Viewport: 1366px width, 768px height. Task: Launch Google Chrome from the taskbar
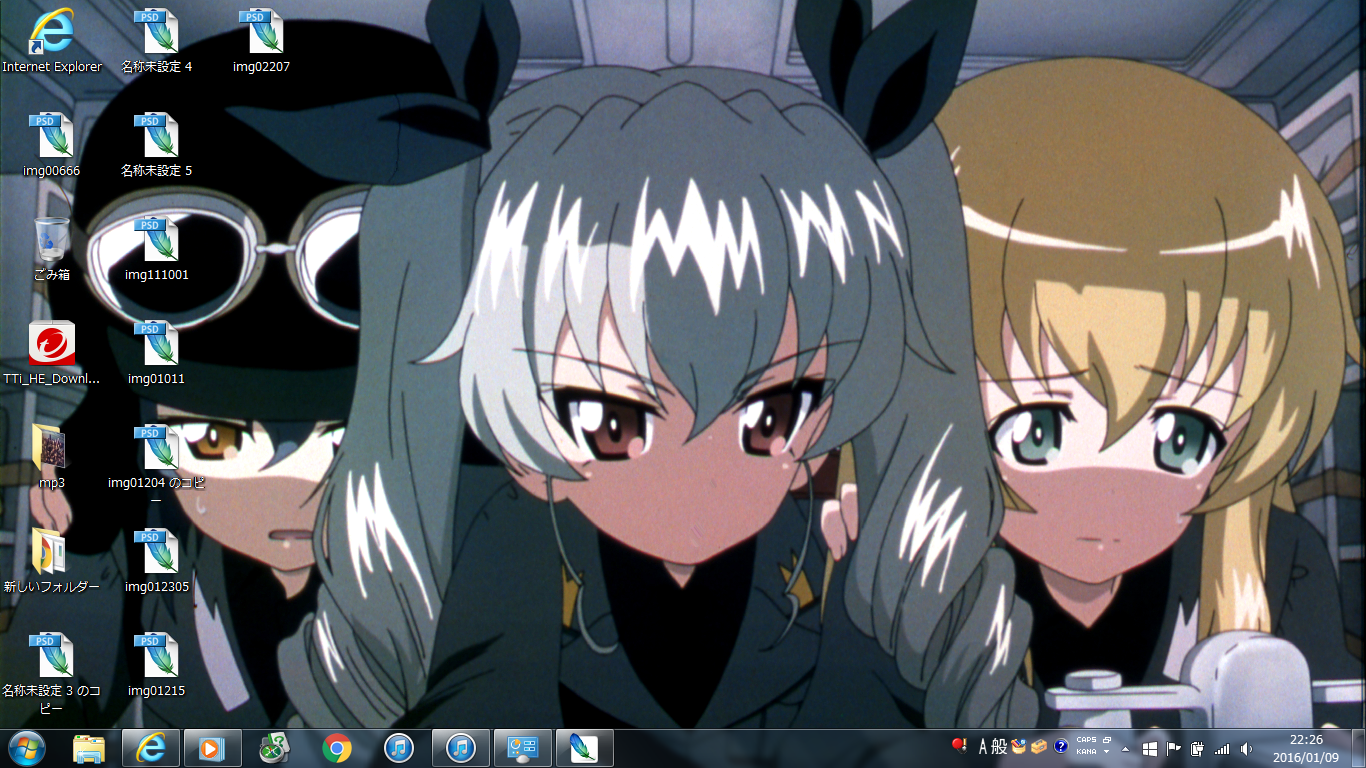click(x=337, y=748)
